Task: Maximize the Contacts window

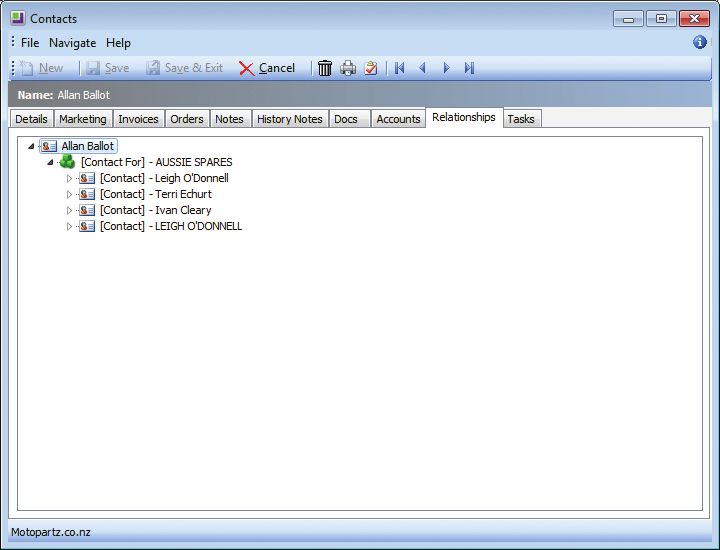Action: click(x=661, y=19)
